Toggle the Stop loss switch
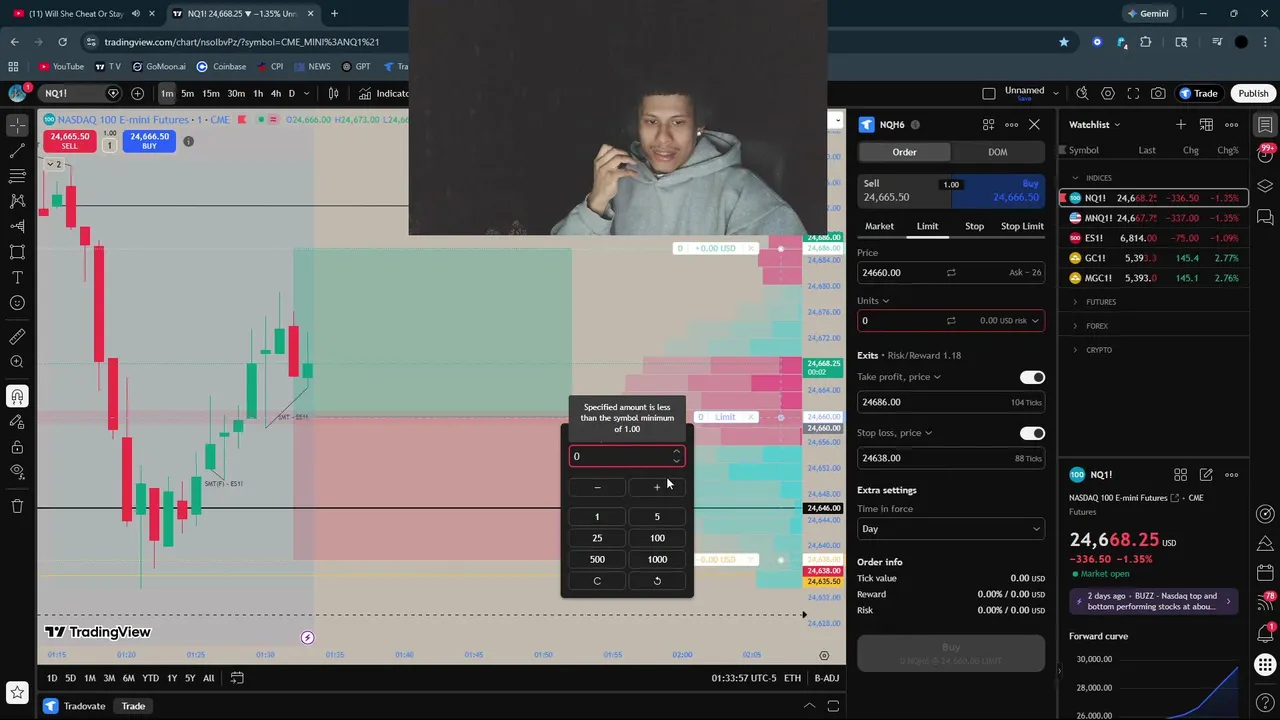 pos(1032,433)
